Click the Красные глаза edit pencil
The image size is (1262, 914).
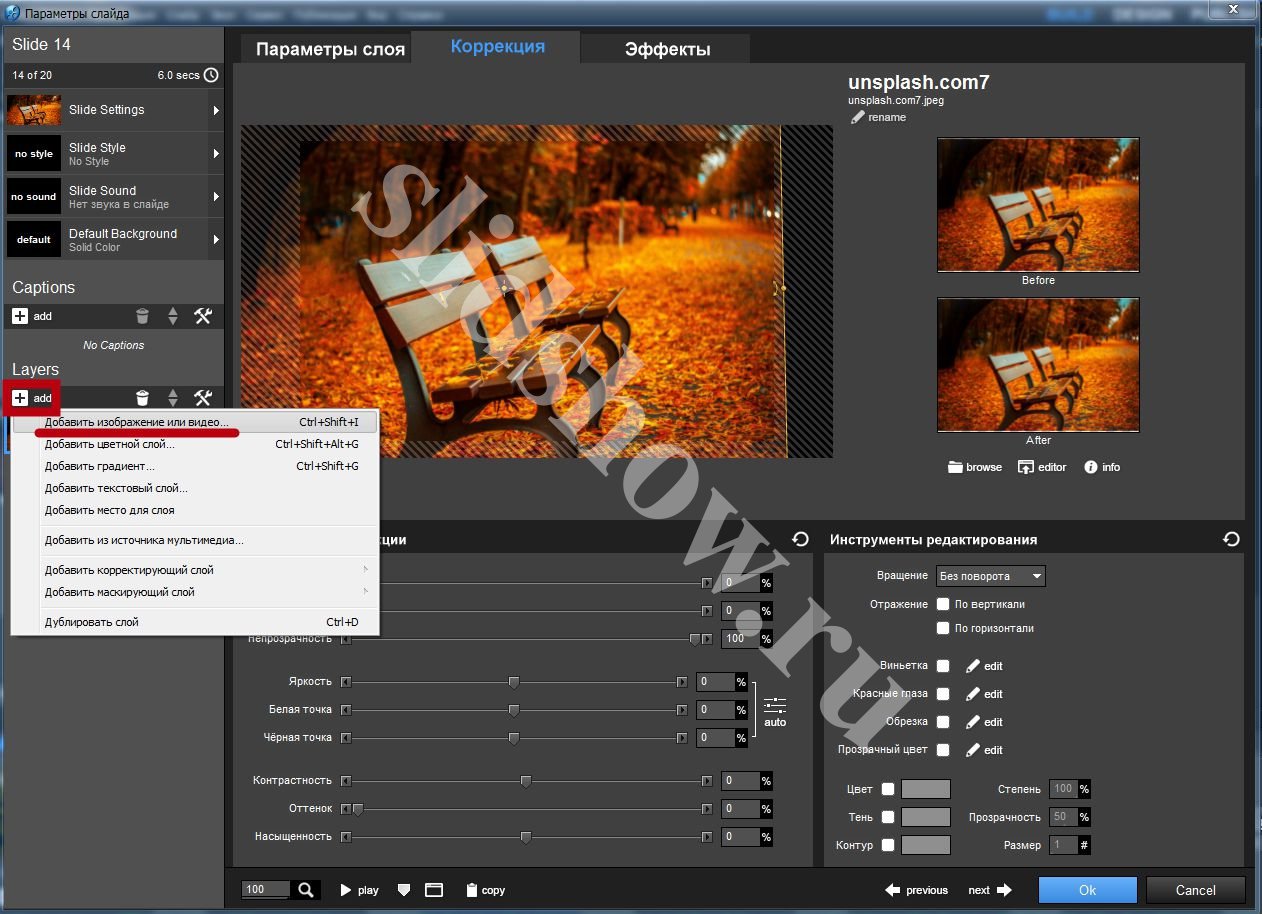pos(973,694)
